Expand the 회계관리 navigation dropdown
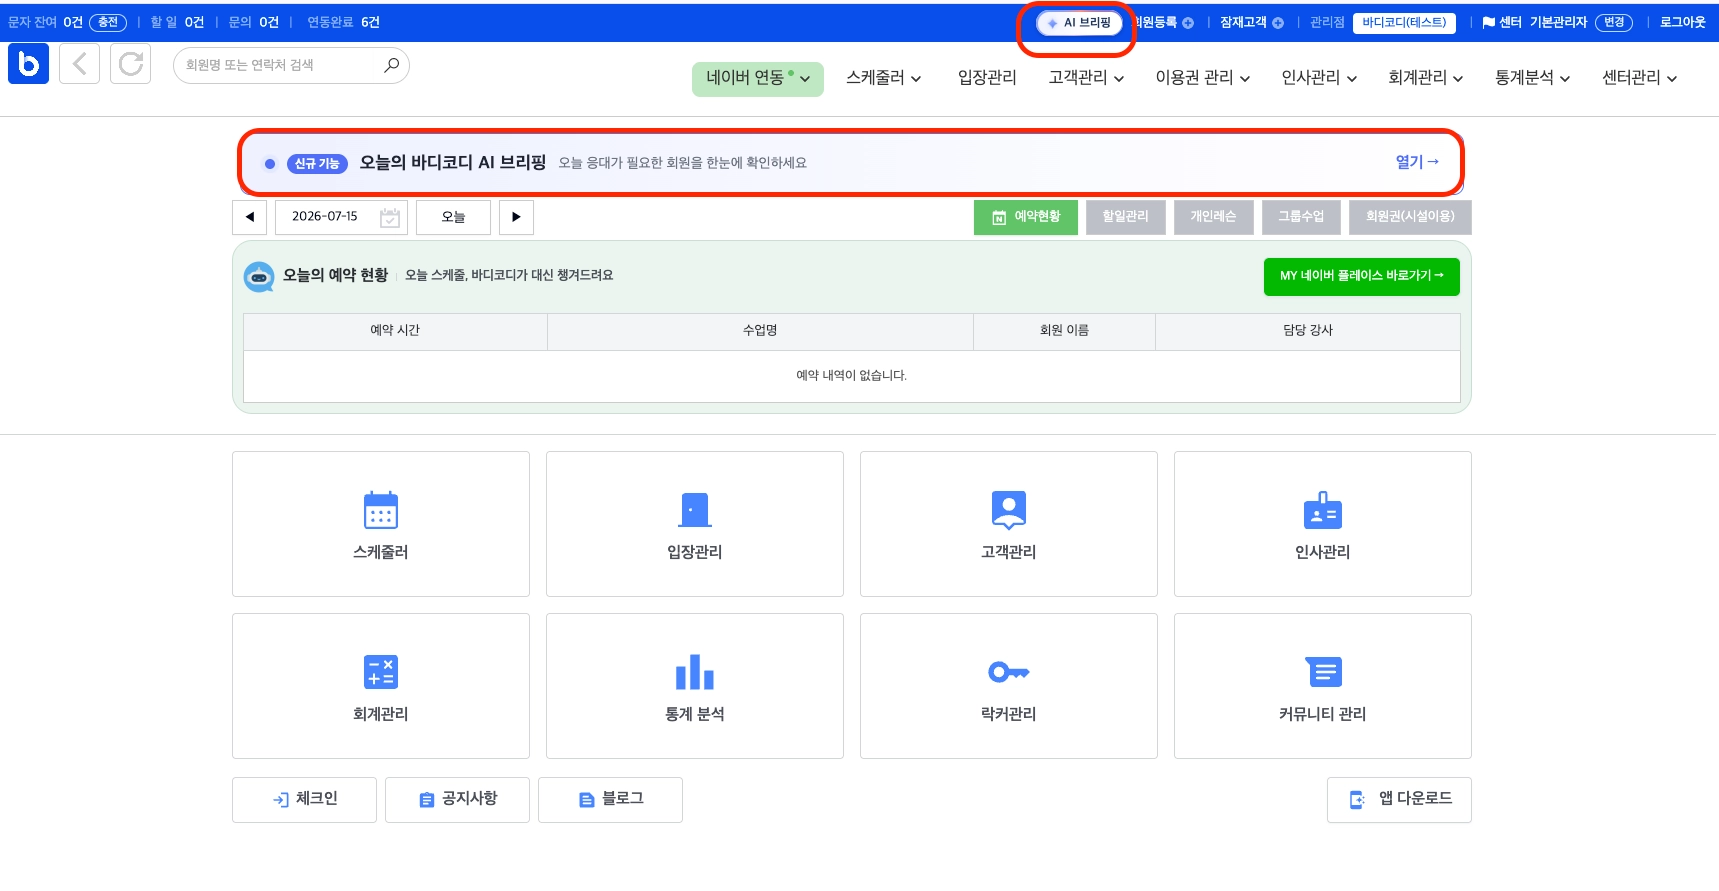Image resolution: width=1719 pixels, height=891 pixels. 1426,78
